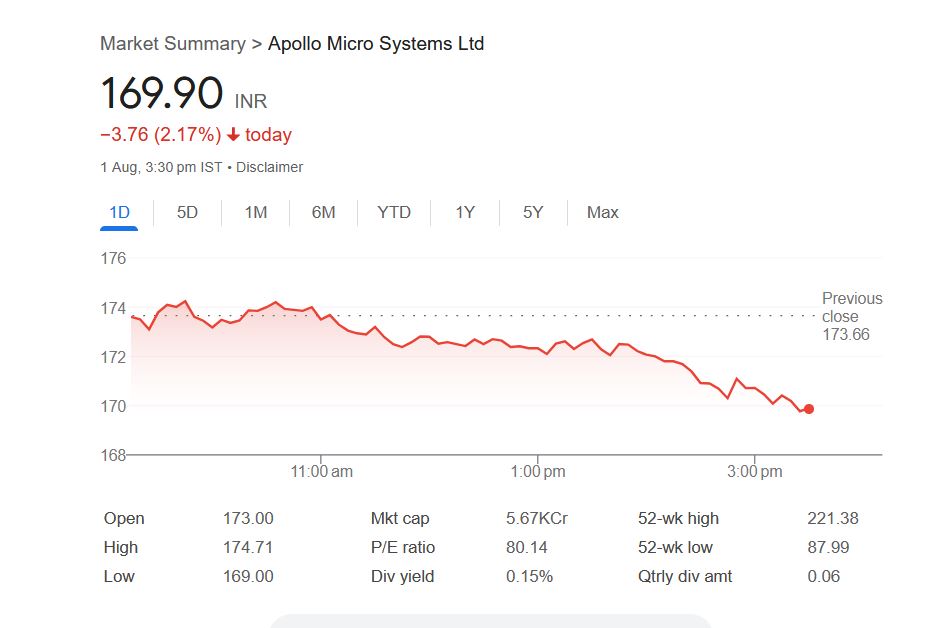Click the 169.90 stock price

(x=161, y=94)
